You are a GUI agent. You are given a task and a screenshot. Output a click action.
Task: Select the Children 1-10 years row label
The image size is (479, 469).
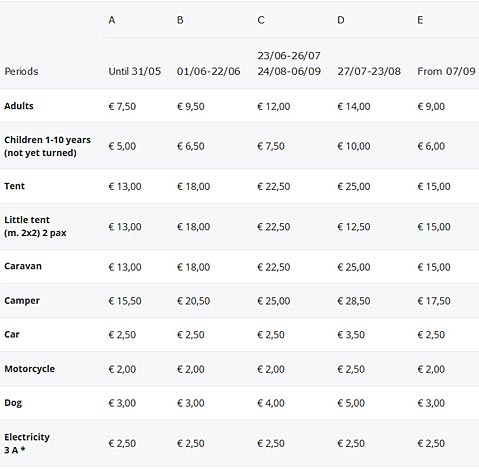pyautogui.click(x=47, y=146)
